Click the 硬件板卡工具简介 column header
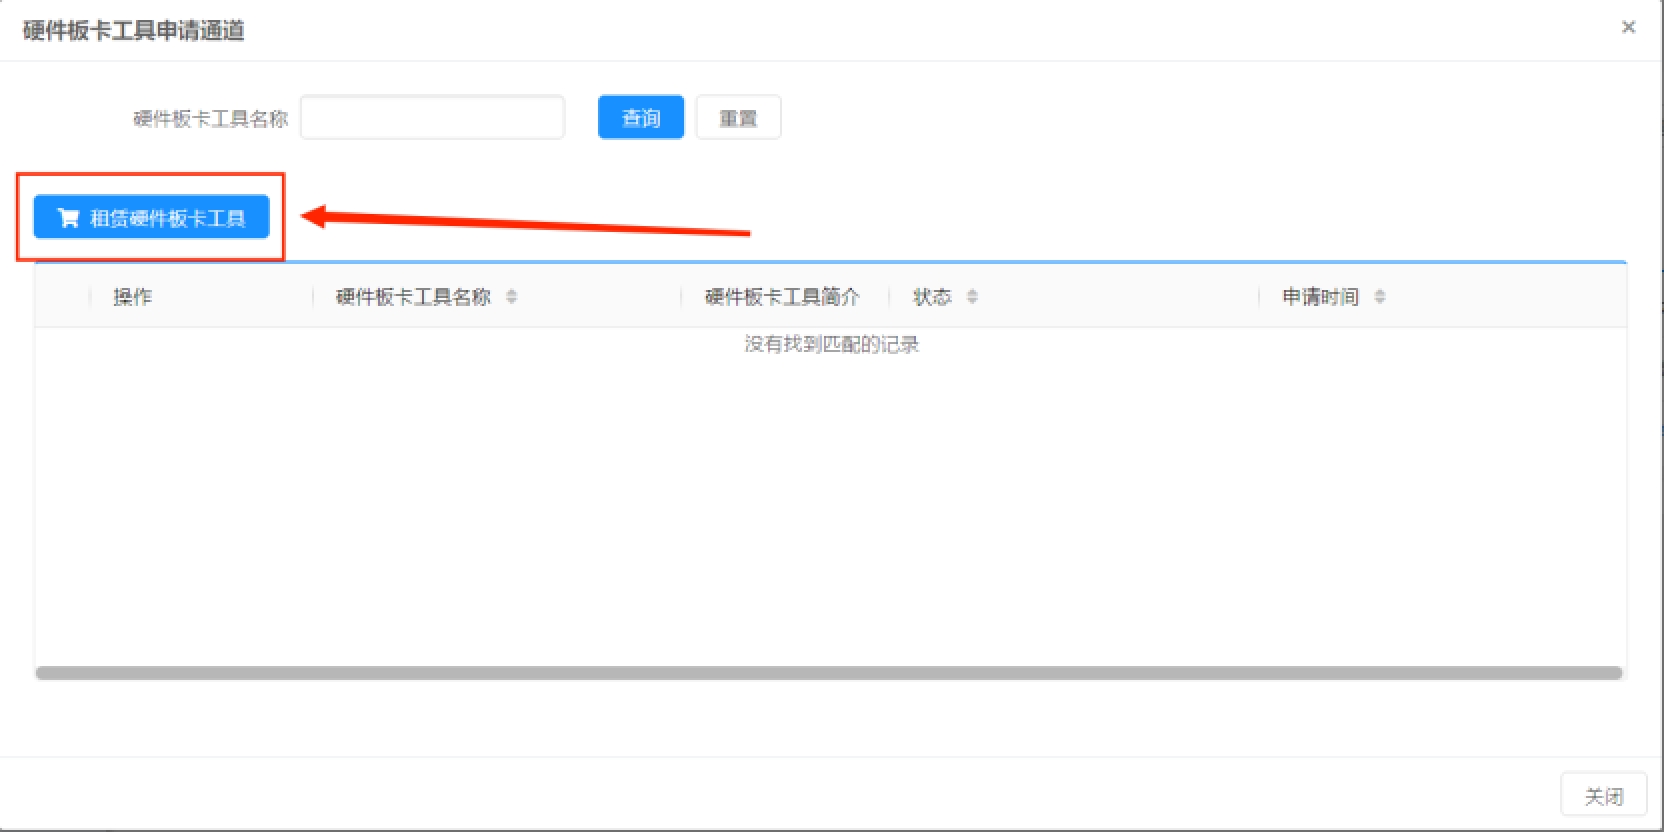 click(782, 297)
